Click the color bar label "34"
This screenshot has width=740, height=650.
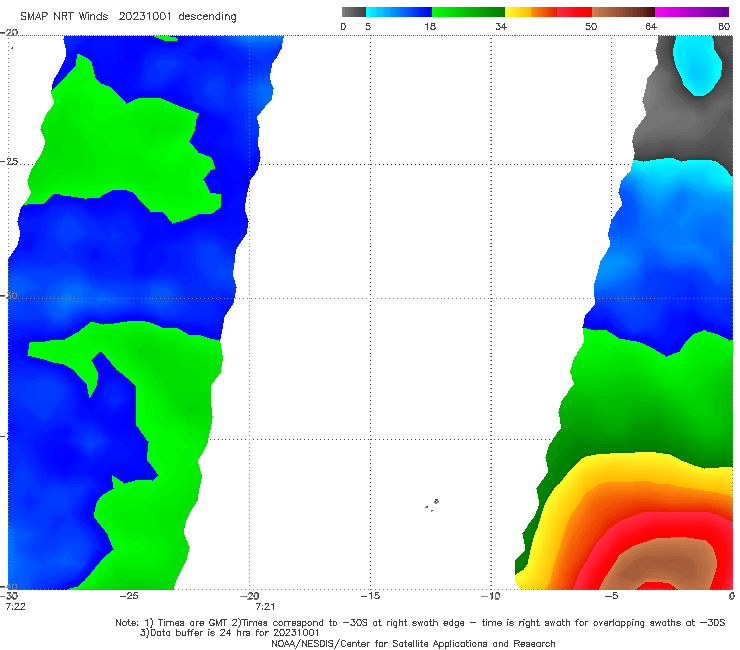501,26
